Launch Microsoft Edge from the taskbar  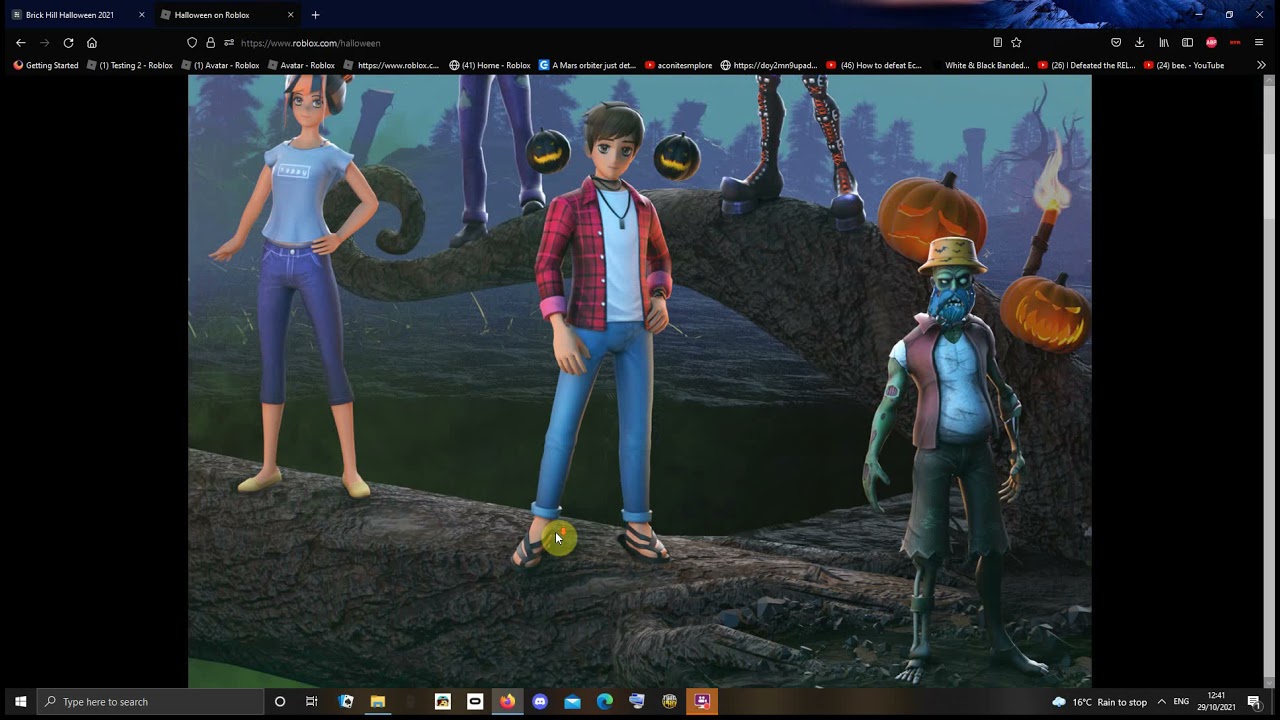pos(605,702)
